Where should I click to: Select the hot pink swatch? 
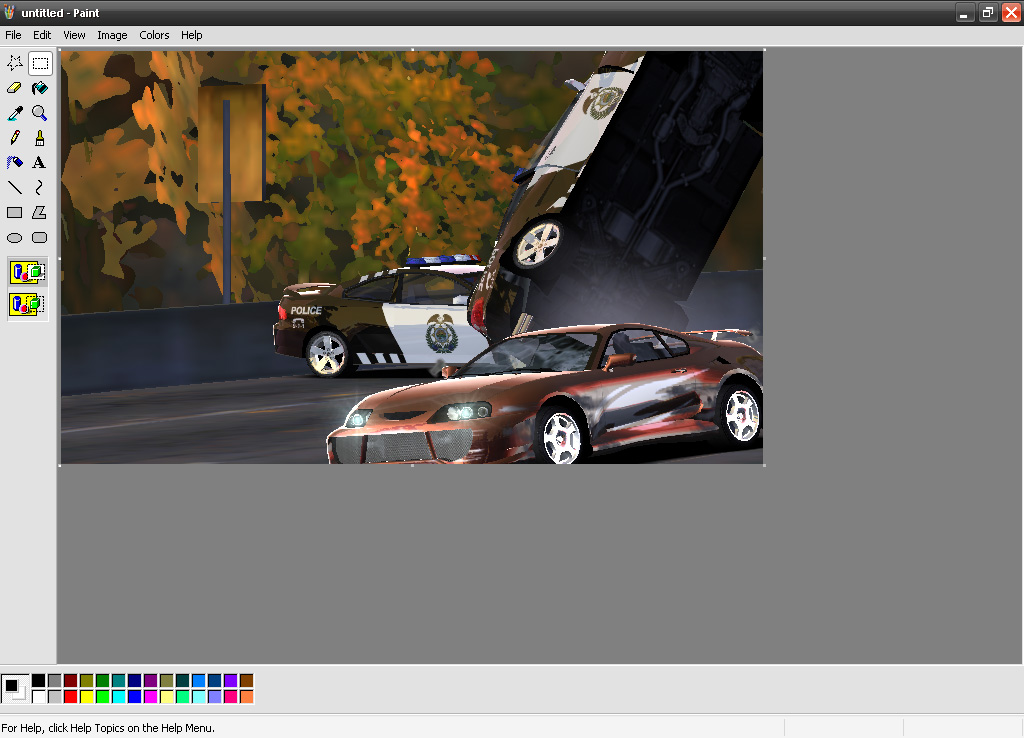coord(231,697)
